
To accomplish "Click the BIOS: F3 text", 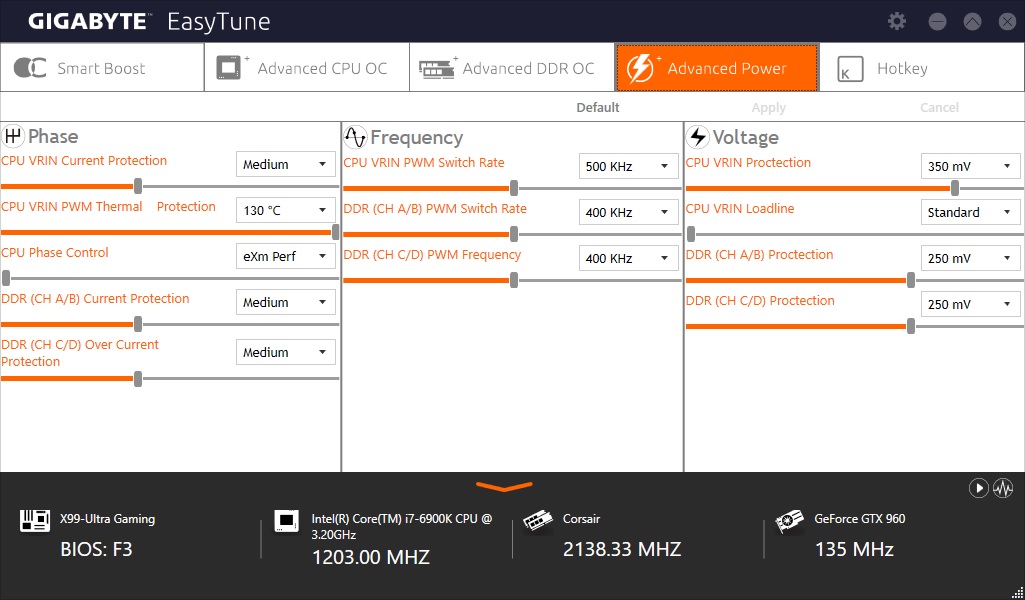I will (x=96, y=549).
